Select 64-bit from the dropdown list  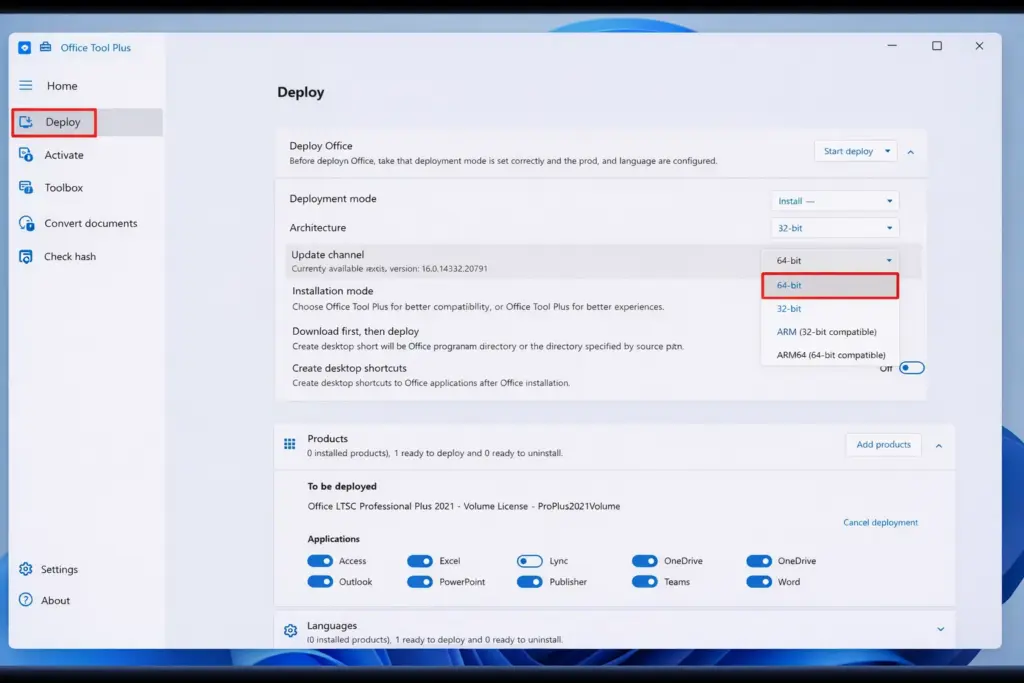click(x=829, y=286)
